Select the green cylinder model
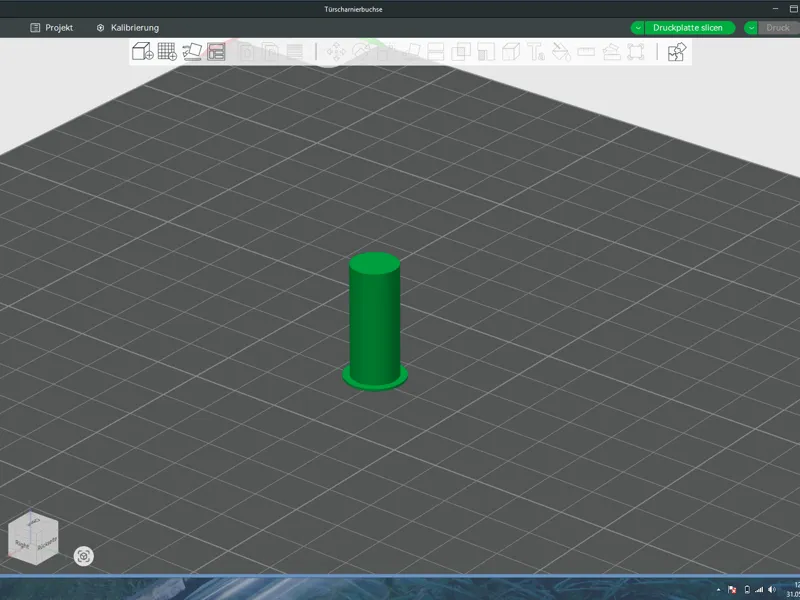 [374, 321]
